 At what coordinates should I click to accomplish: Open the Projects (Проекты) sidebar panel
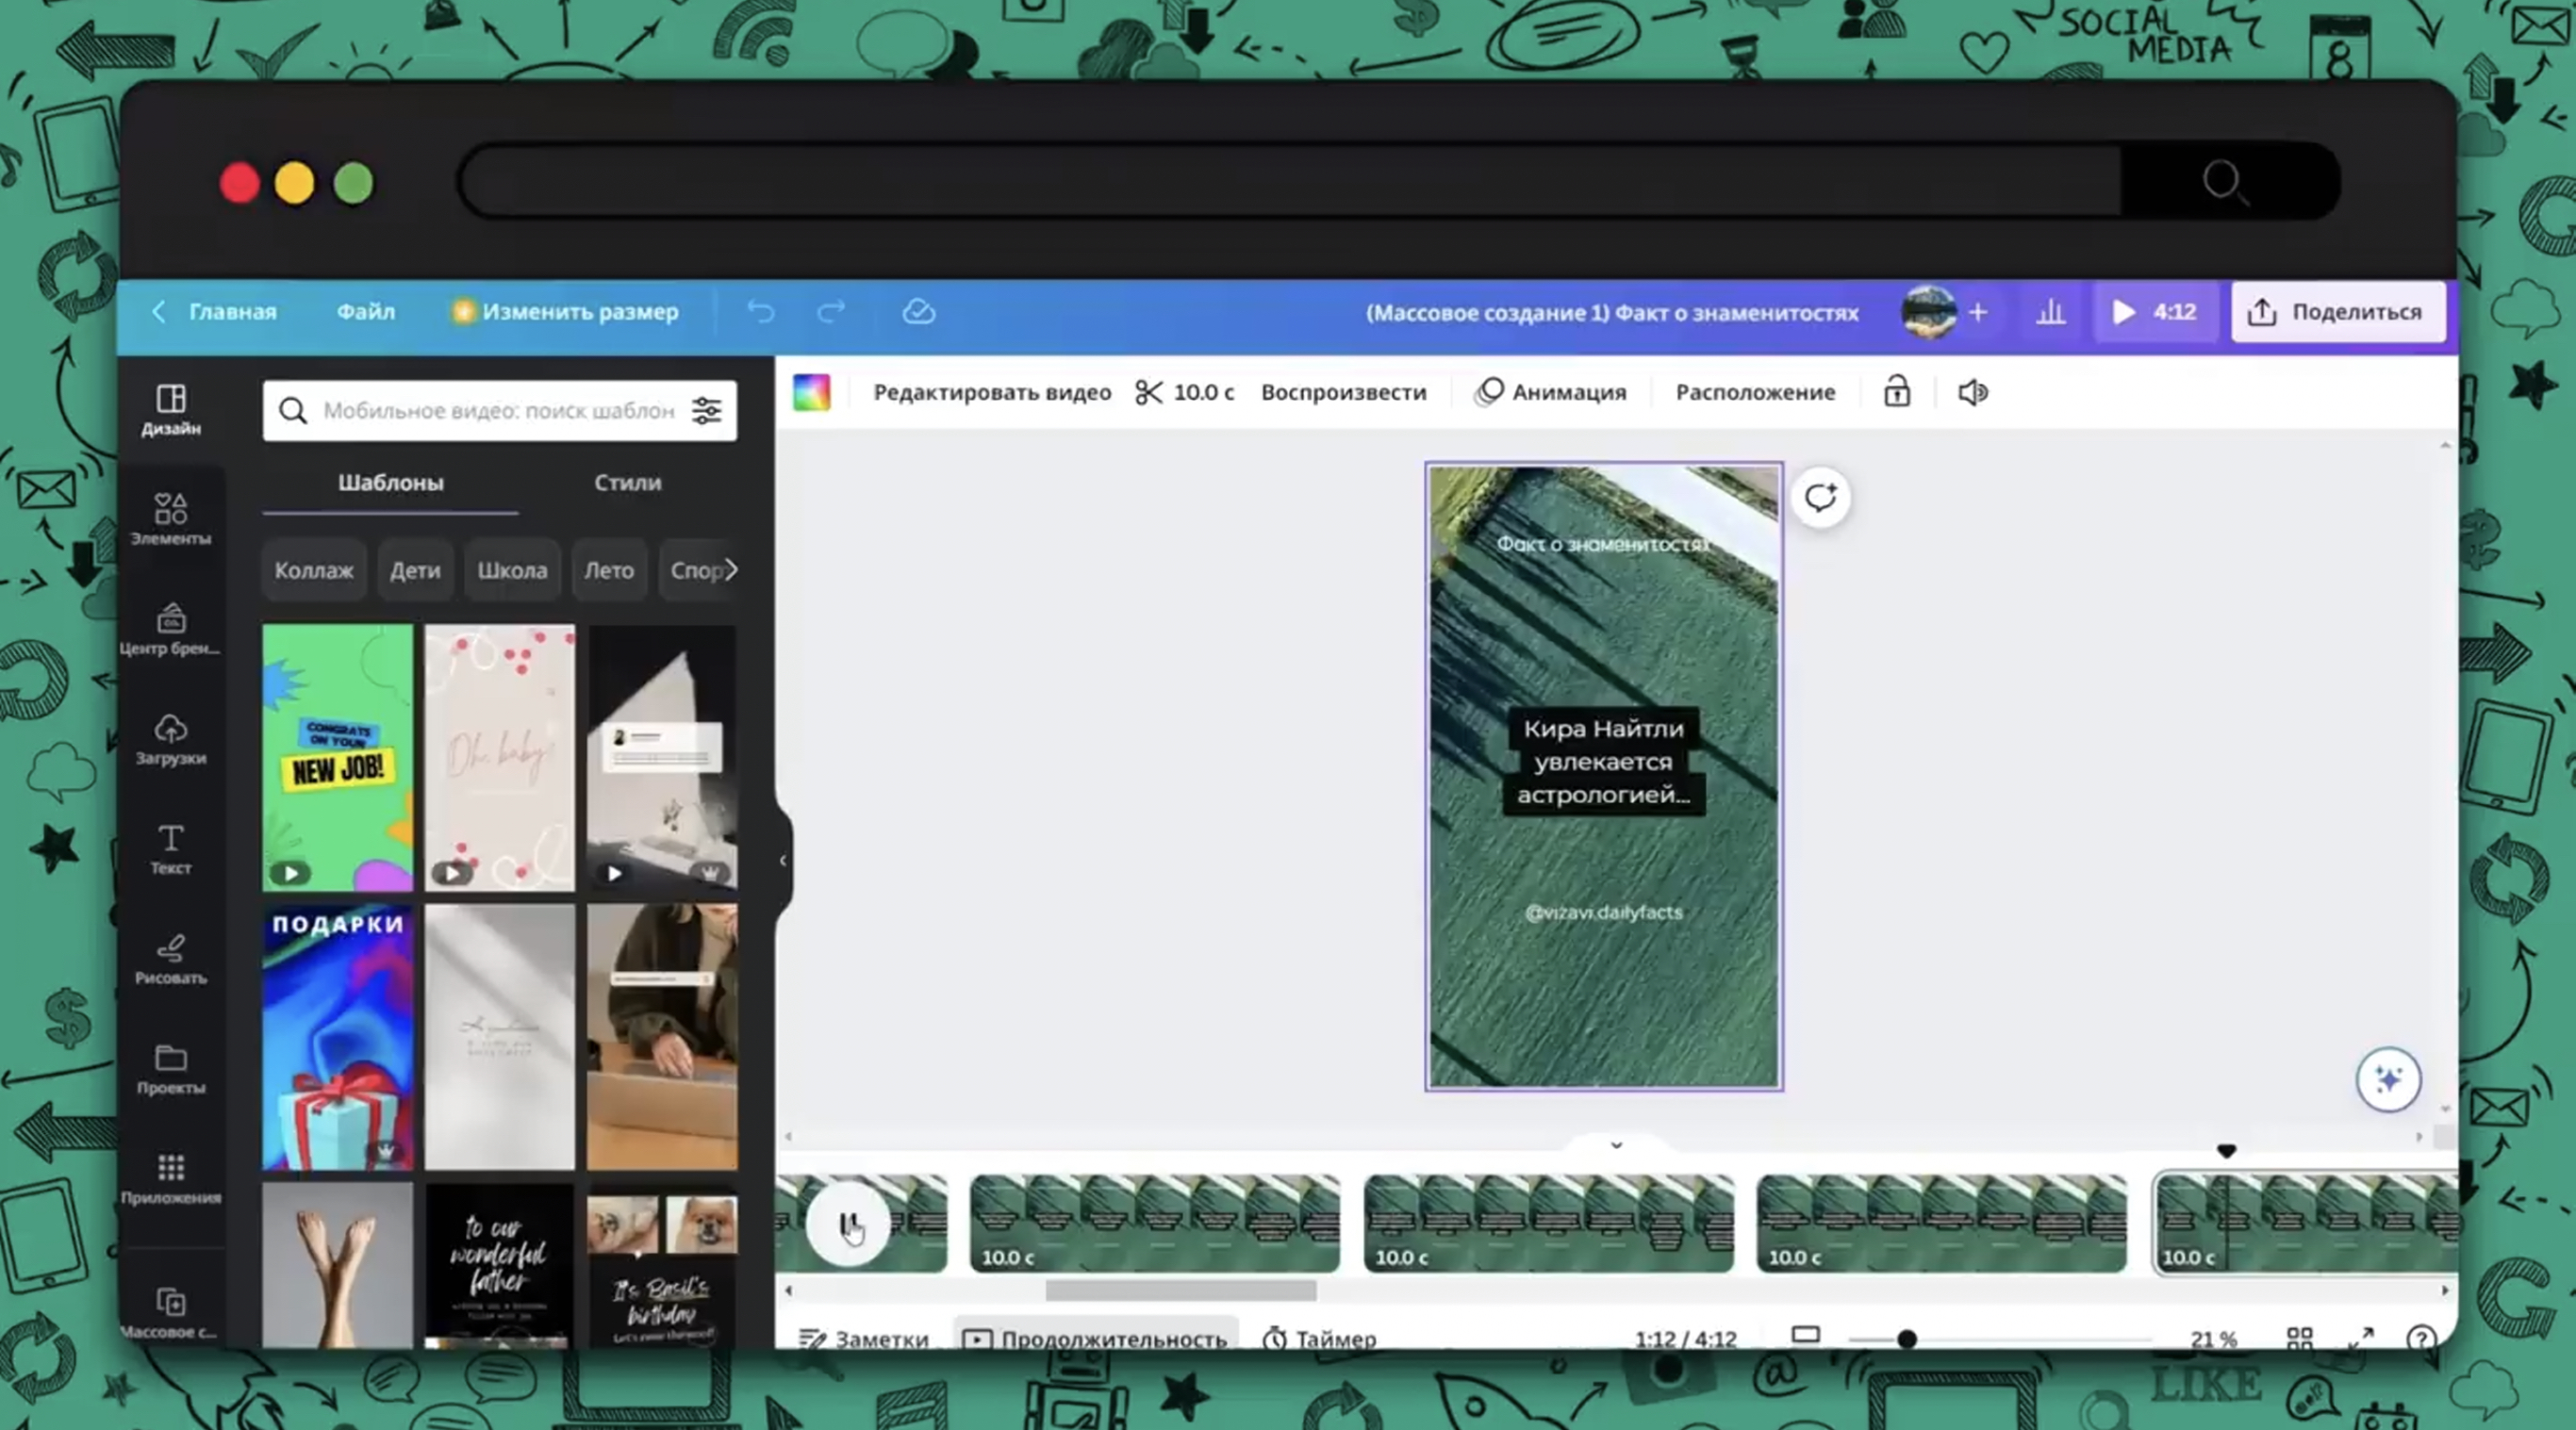click(x=171, y=1069)
